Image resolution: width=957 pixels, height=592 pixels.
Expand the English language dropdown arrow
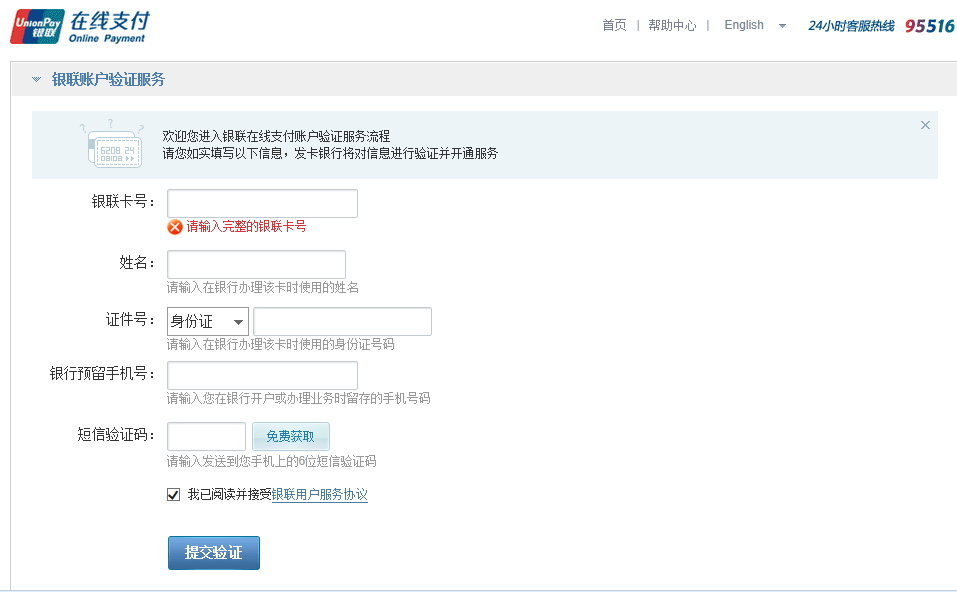[x=782, y=26]
